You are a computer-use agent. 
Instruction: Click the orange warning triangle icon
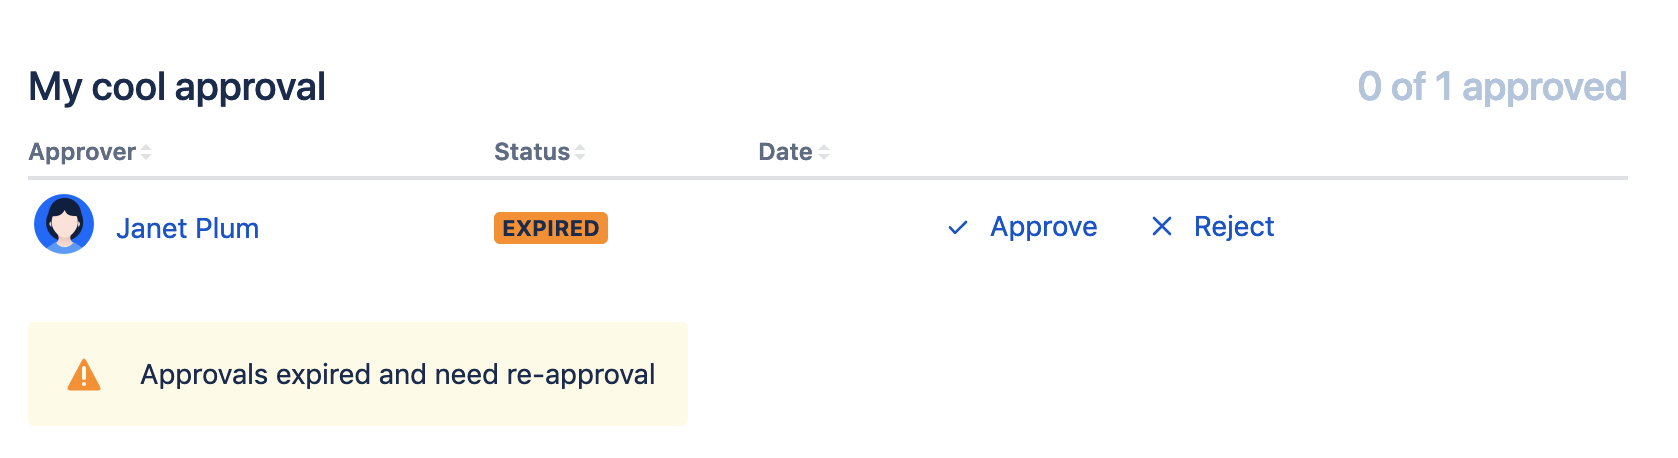(84, 375)
